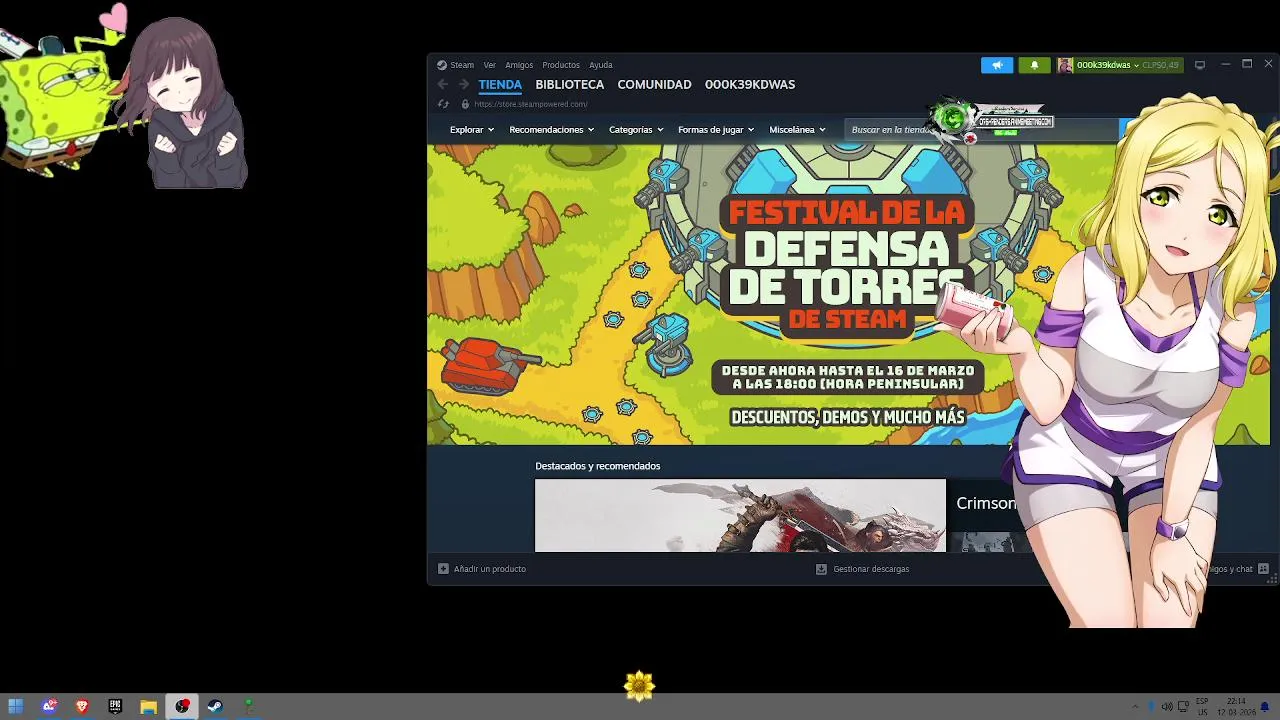Open the green joystick app in taskbar
1280x720 pixels.
coord(248,706)
